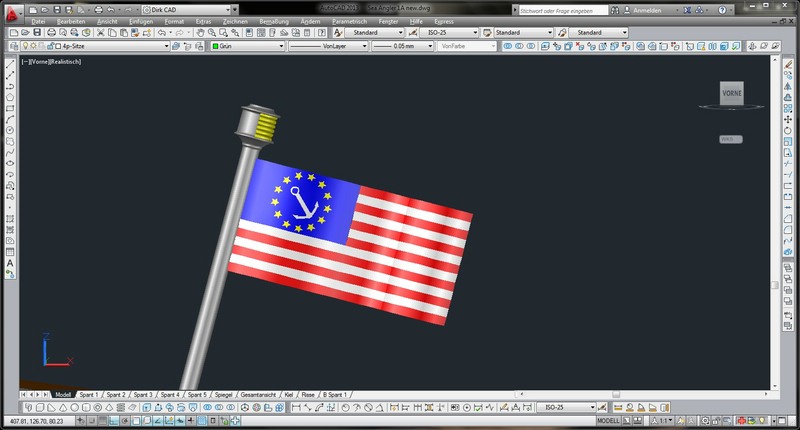Select the Rotate modify tool
This screenshot has height=430, width=800.
pos(788,131)
